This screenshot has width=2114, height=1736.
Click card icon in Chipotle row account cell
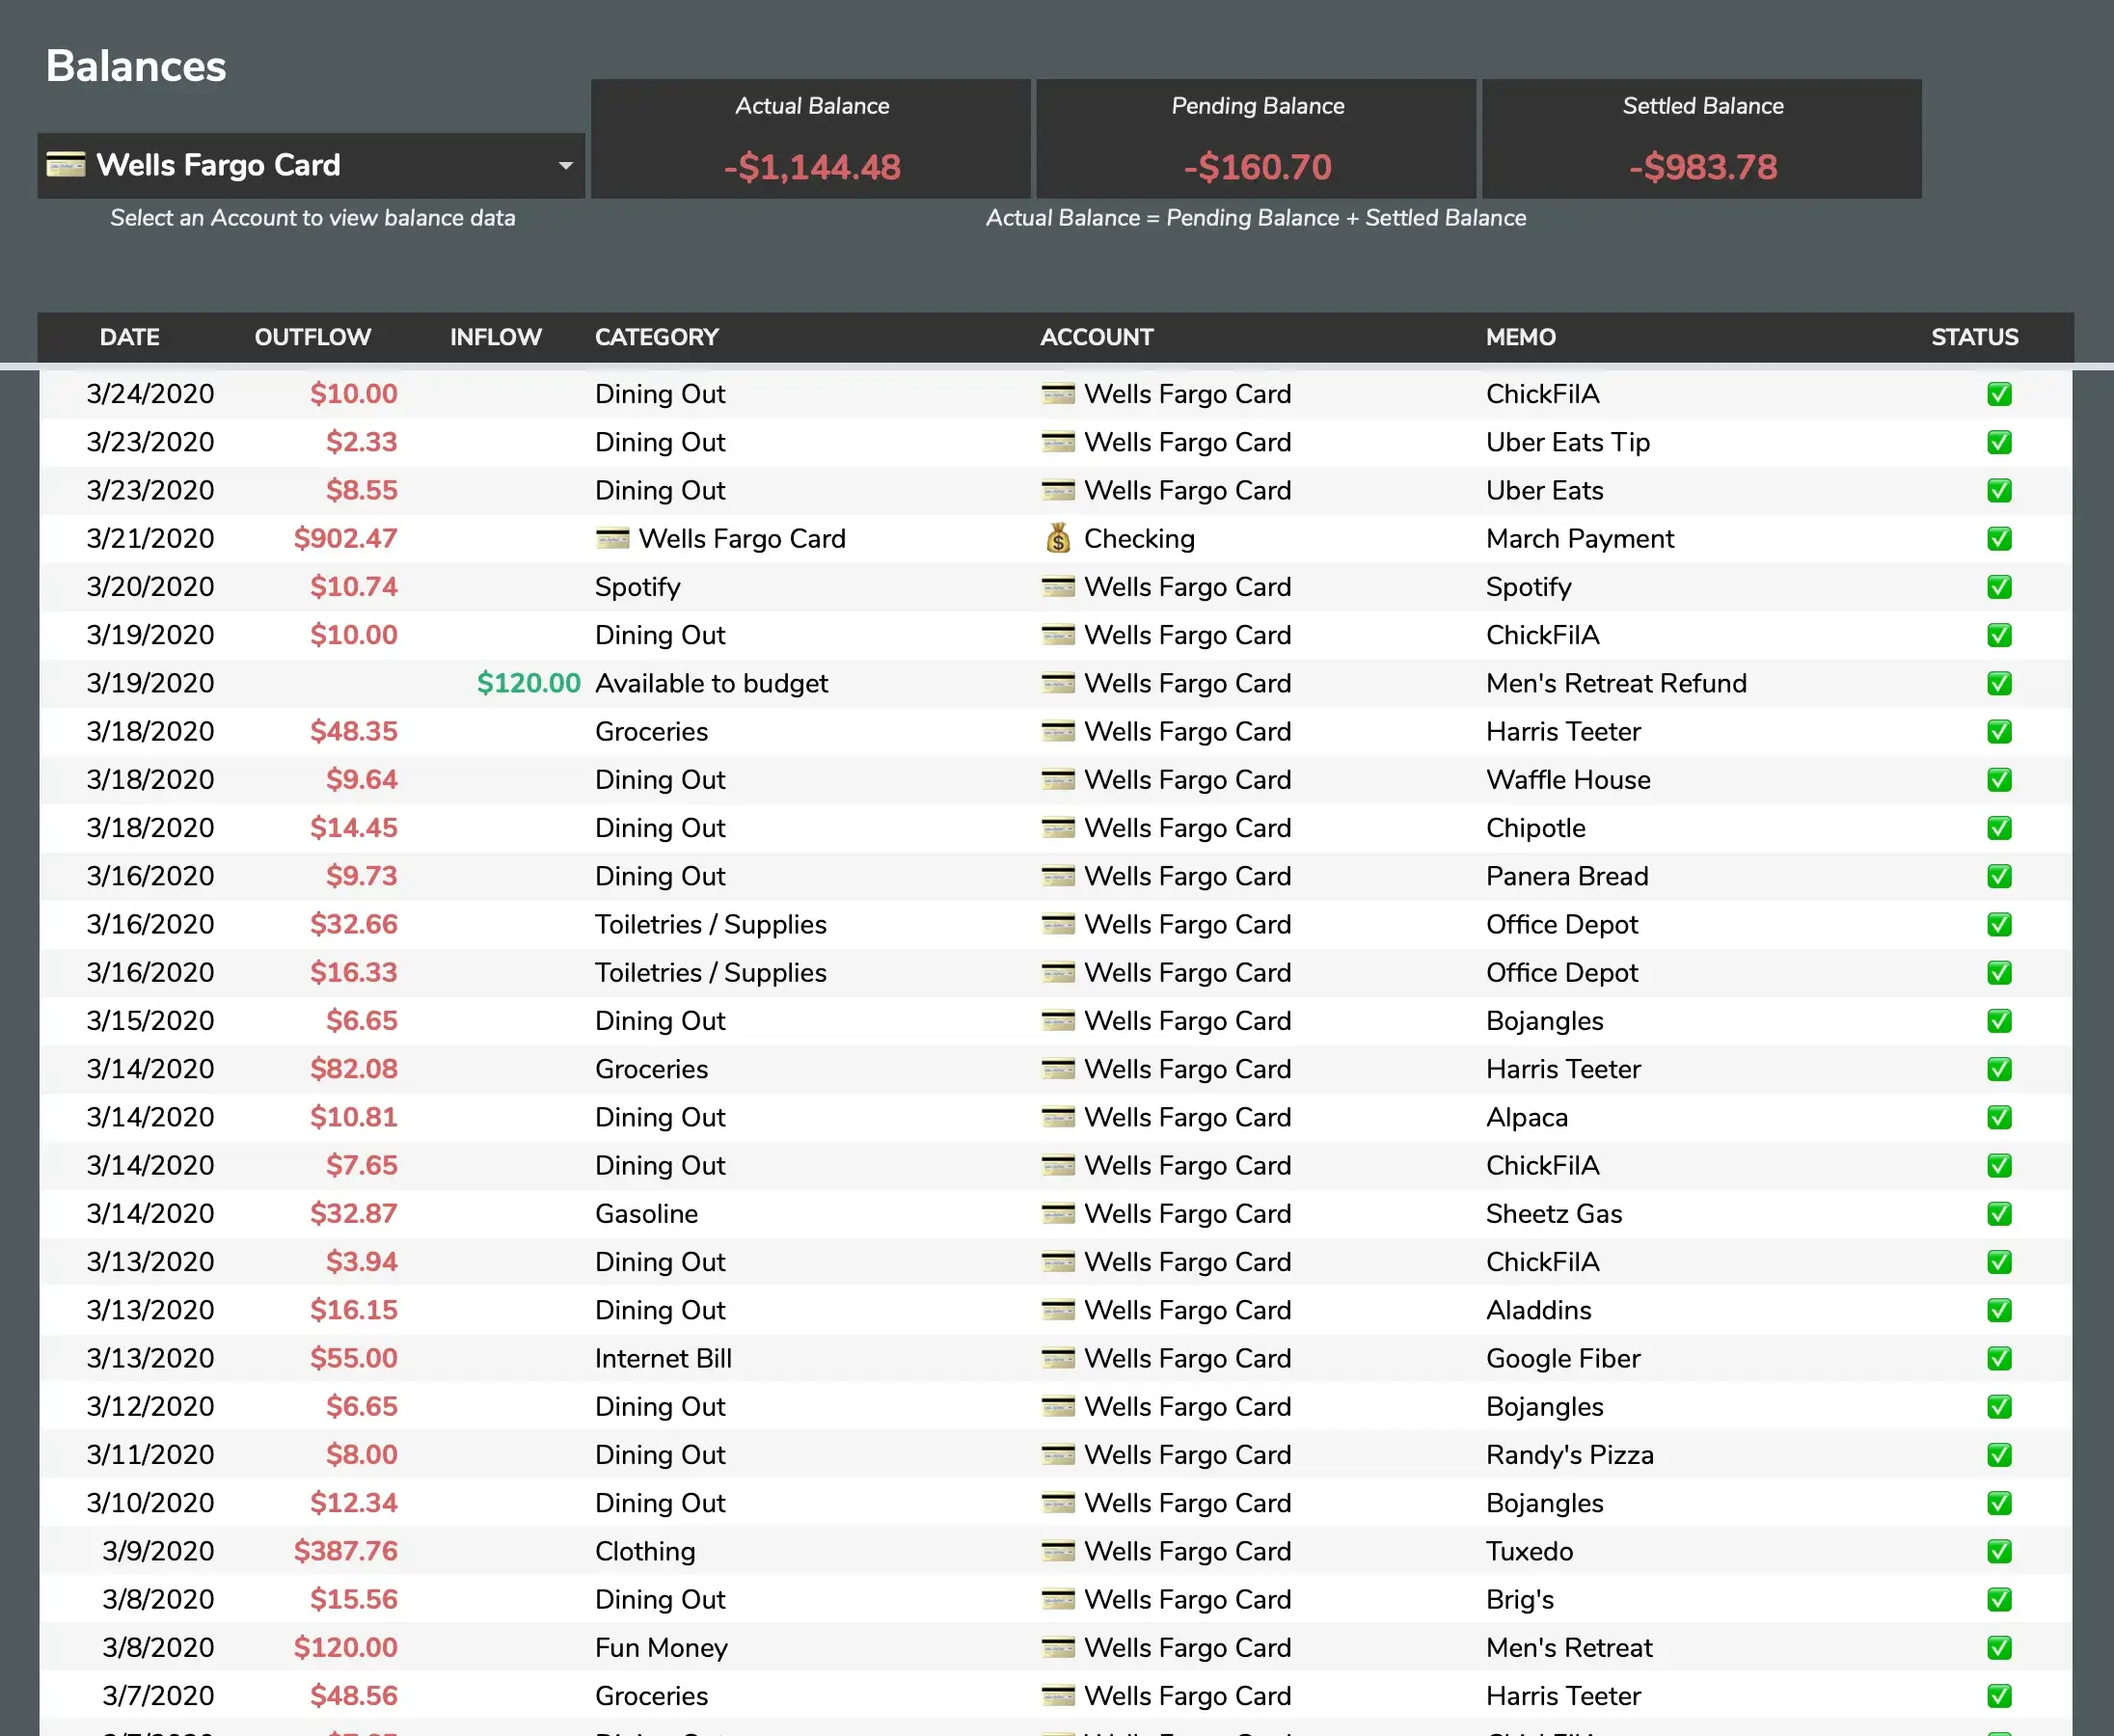point(1058,828)
